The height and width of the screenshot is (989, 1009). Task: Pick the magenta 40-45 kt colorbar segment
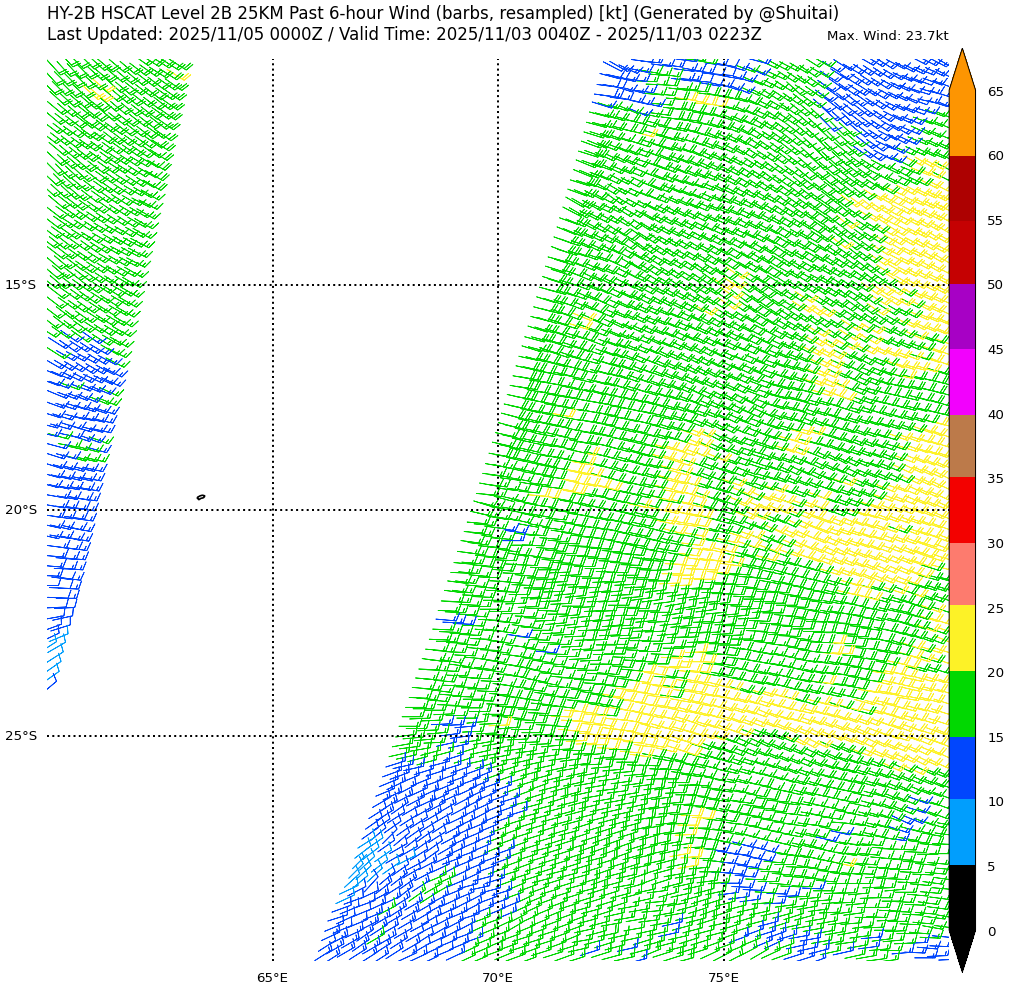click(x=961, y=382)
